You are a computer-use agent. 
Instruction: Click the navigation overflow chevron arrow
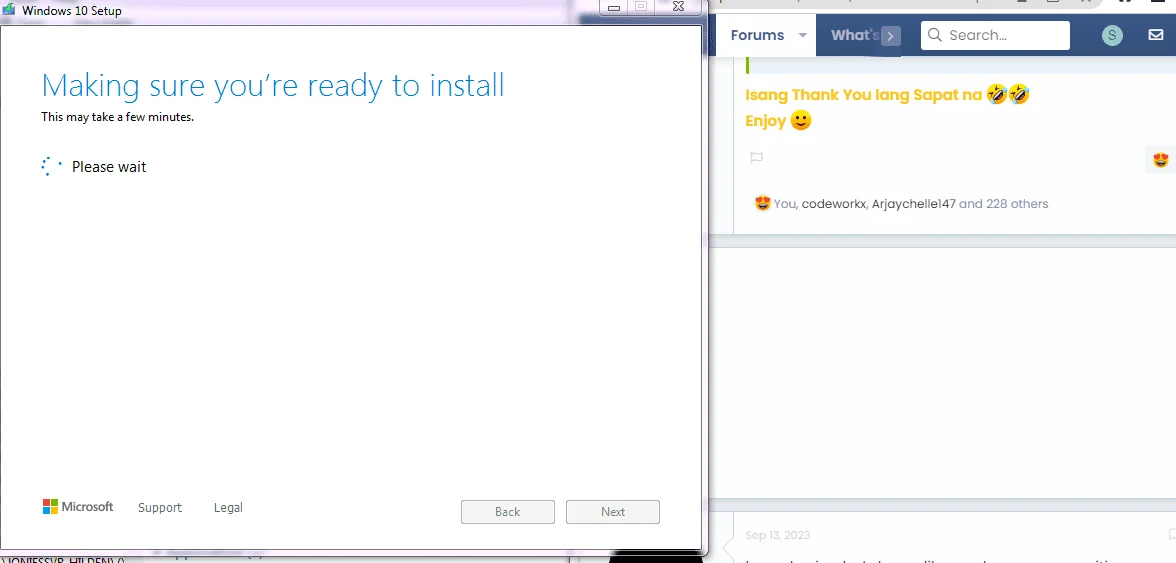pos(890,36)
